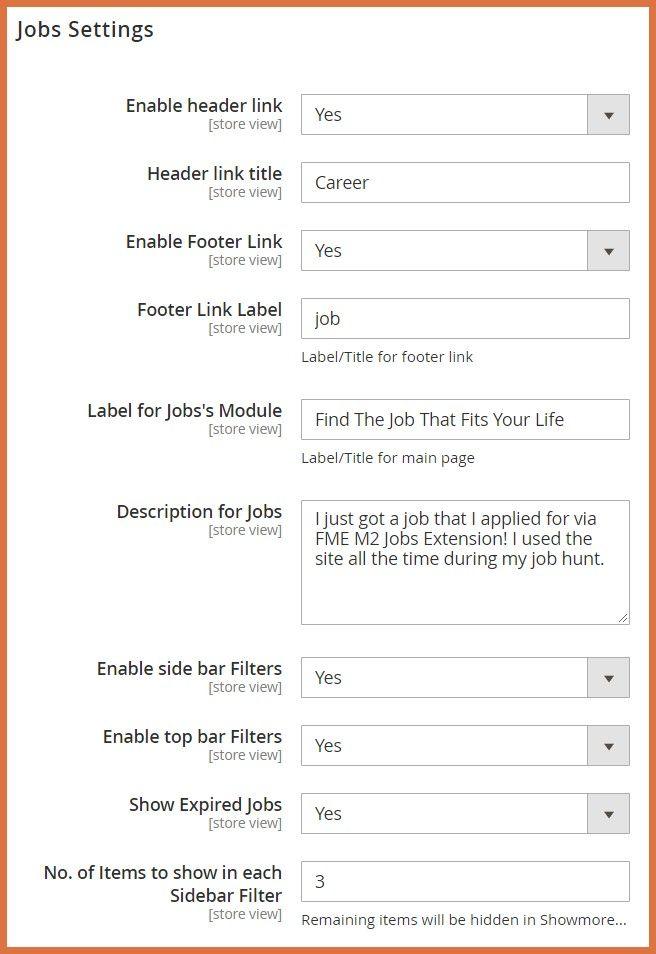Click the dropdown arrow on Enable Footer Link

tap(608, 251)
